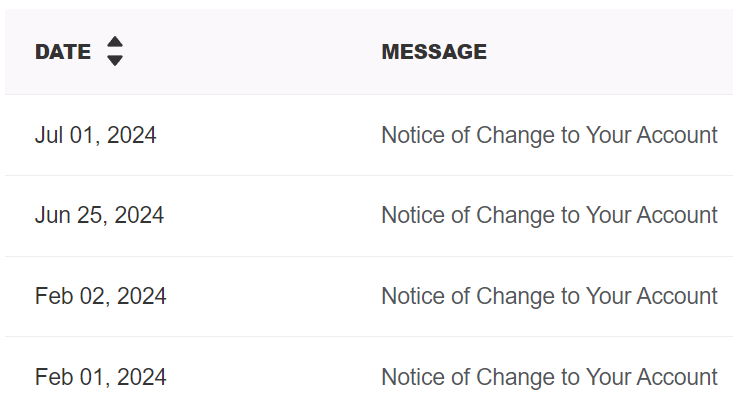Image resolution: width=733 pixels, height=409 pixels.
Task: Select the Feb 02, 2024 date cell
Action: point(100,296)
